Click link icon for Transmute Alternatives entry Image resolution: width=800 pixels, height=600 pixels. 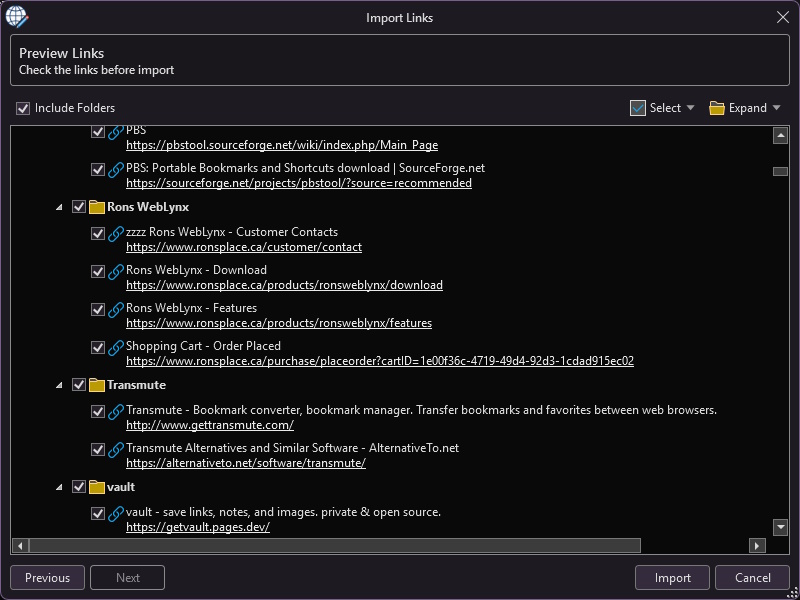pos(116,449)
